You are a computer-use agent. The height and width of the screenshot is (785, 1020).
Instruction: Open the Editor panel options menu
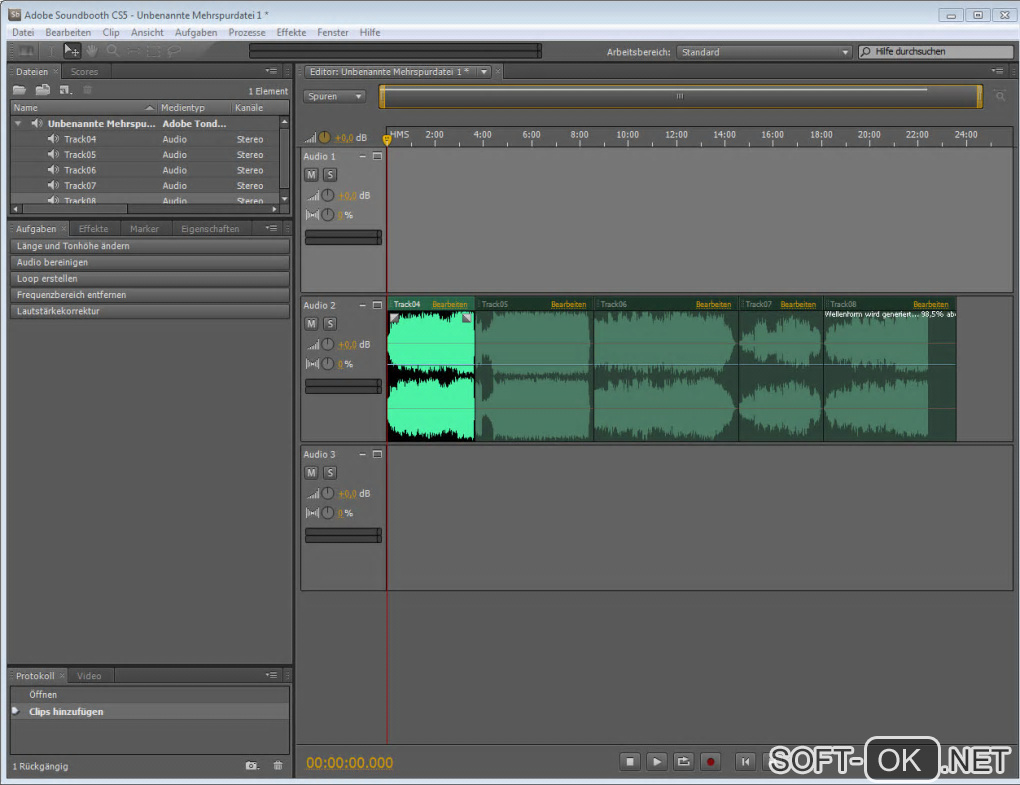pyautogui.click(x=997, y=71)
